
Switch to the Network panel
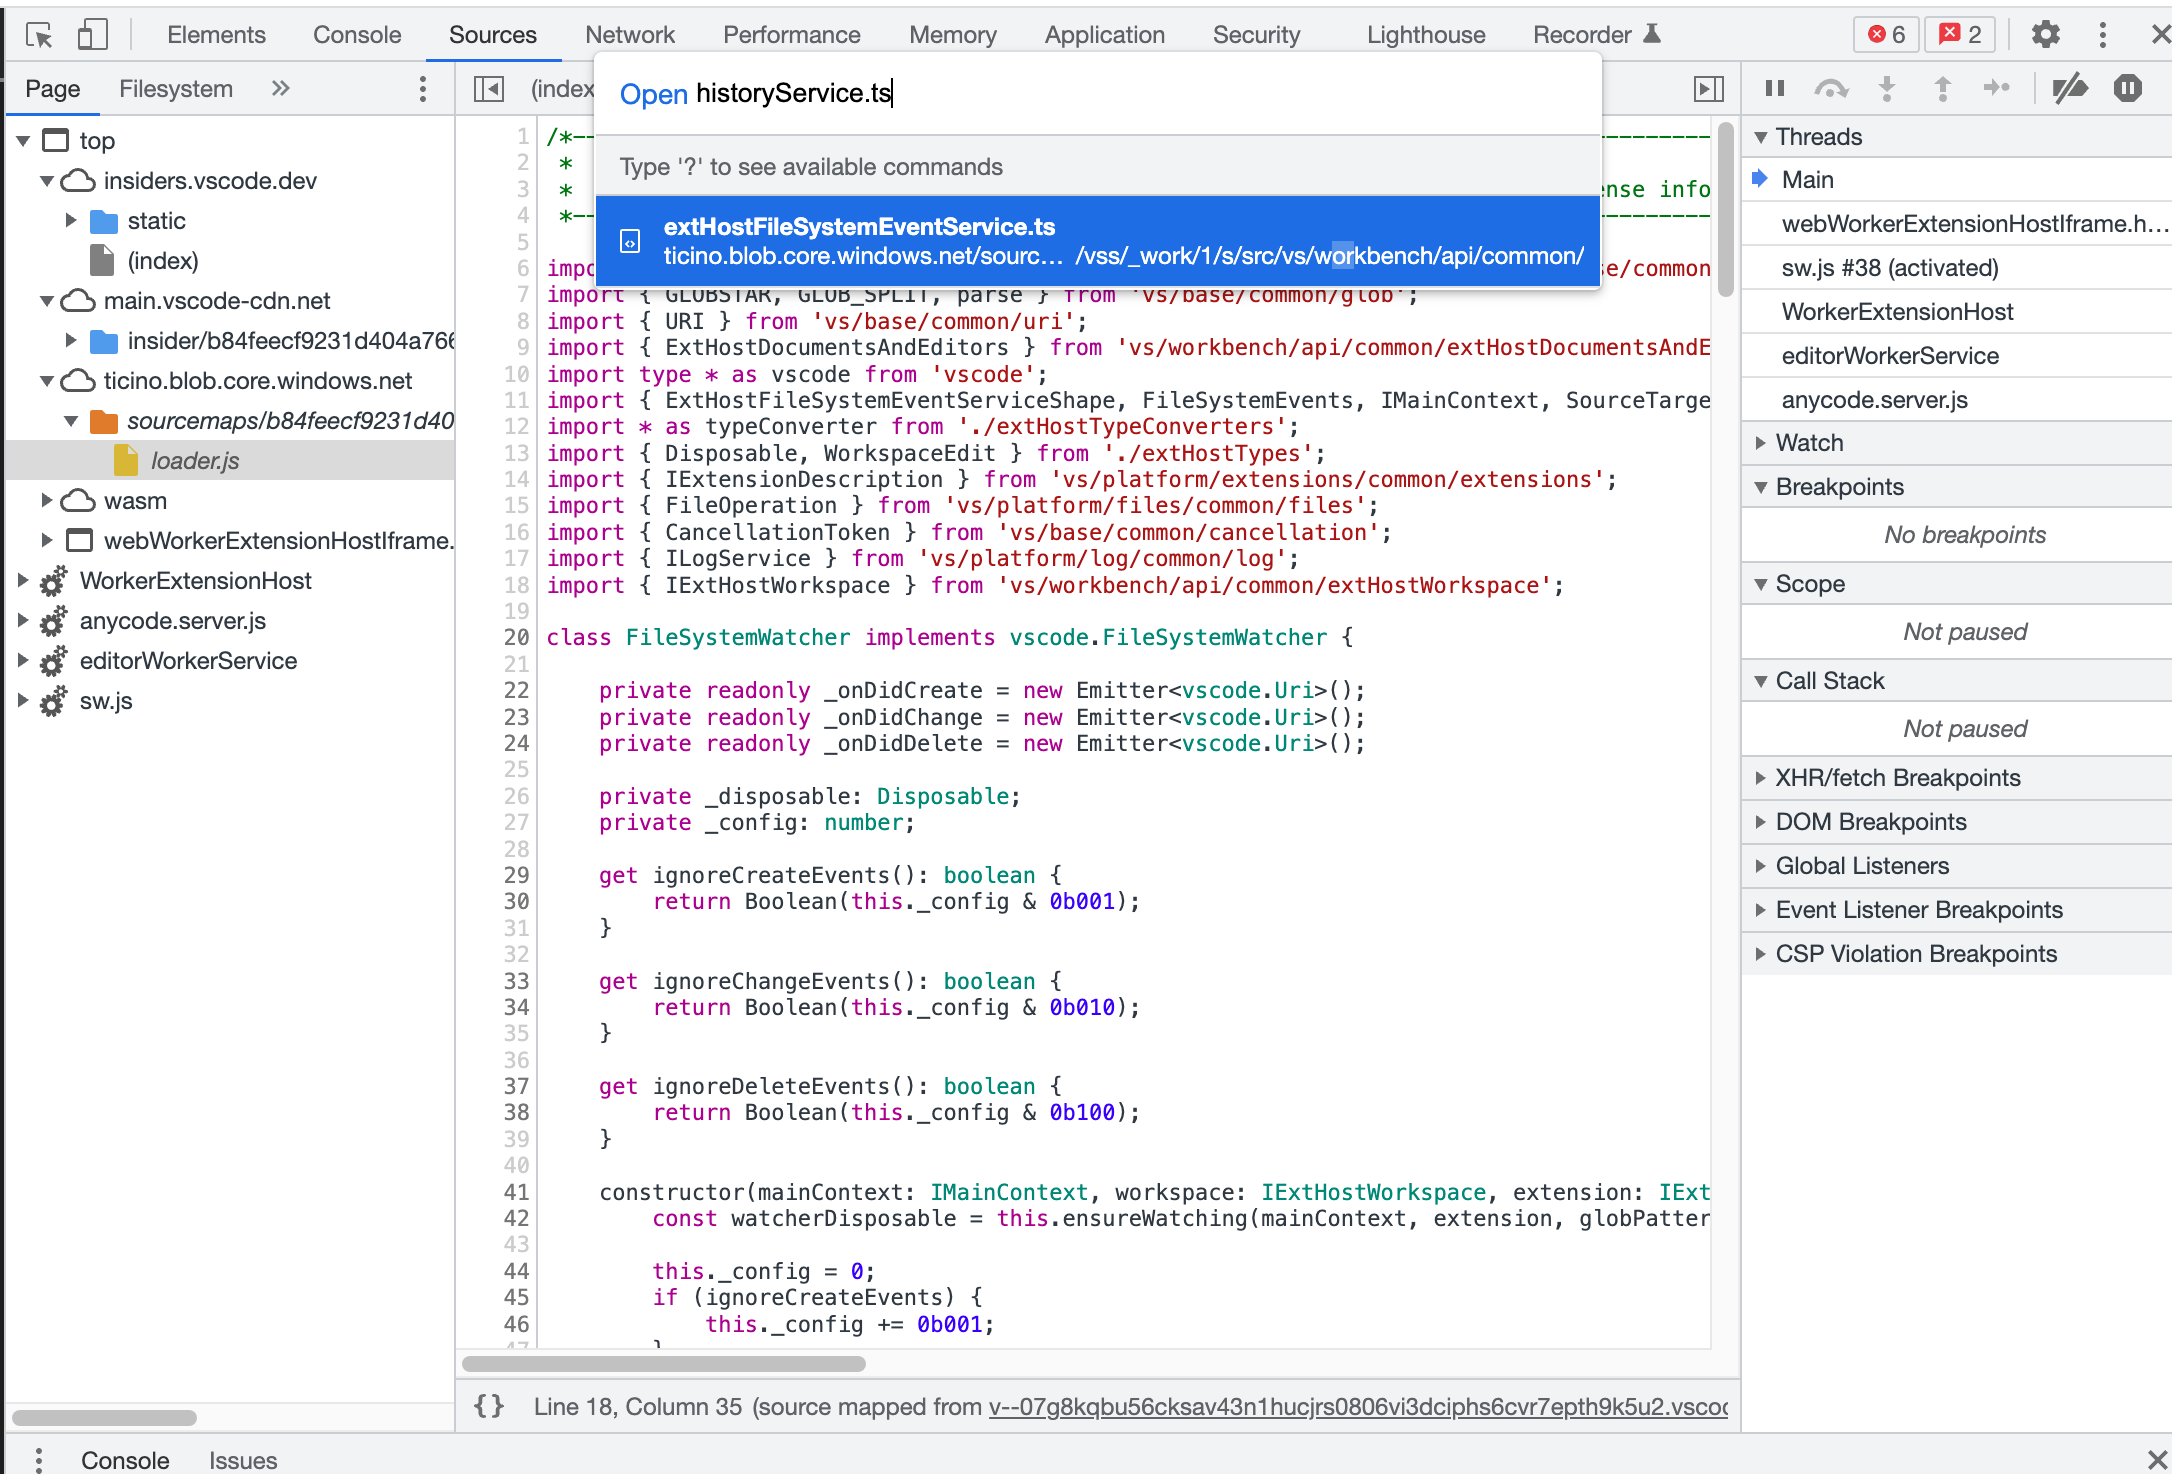[x=629, y=33]
